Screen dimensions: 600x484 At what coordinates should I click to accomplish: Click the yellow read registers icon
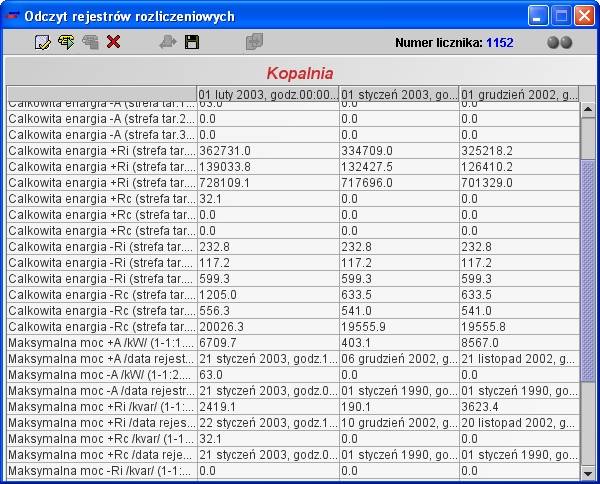pyautogui.click(x=66, y=42)
